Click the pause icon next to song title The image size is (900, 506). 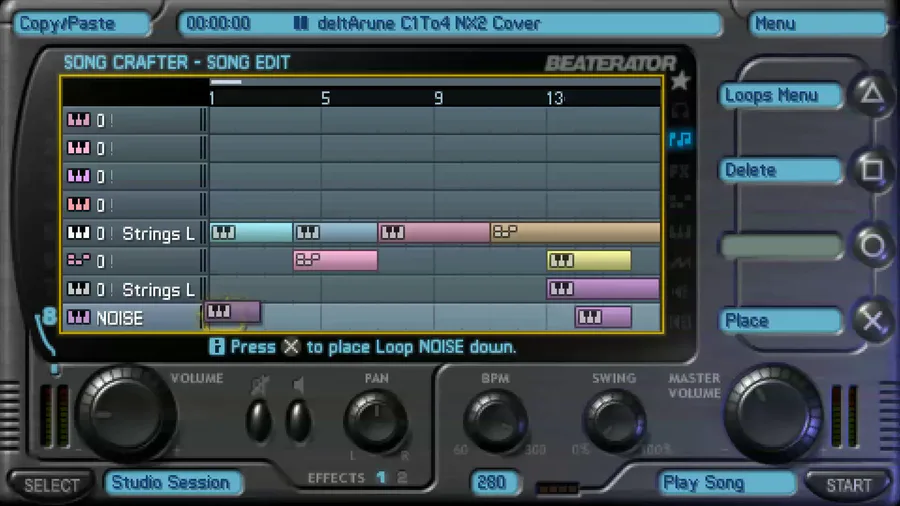[x=301, y=24]
